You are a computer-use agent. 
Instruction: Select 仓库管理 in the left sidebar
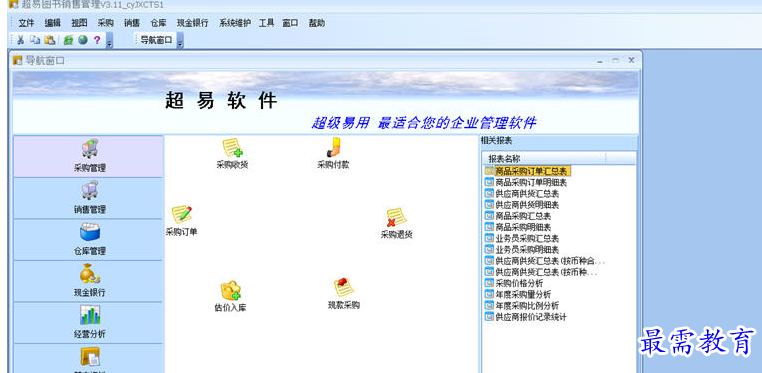(x=88, y=240)
